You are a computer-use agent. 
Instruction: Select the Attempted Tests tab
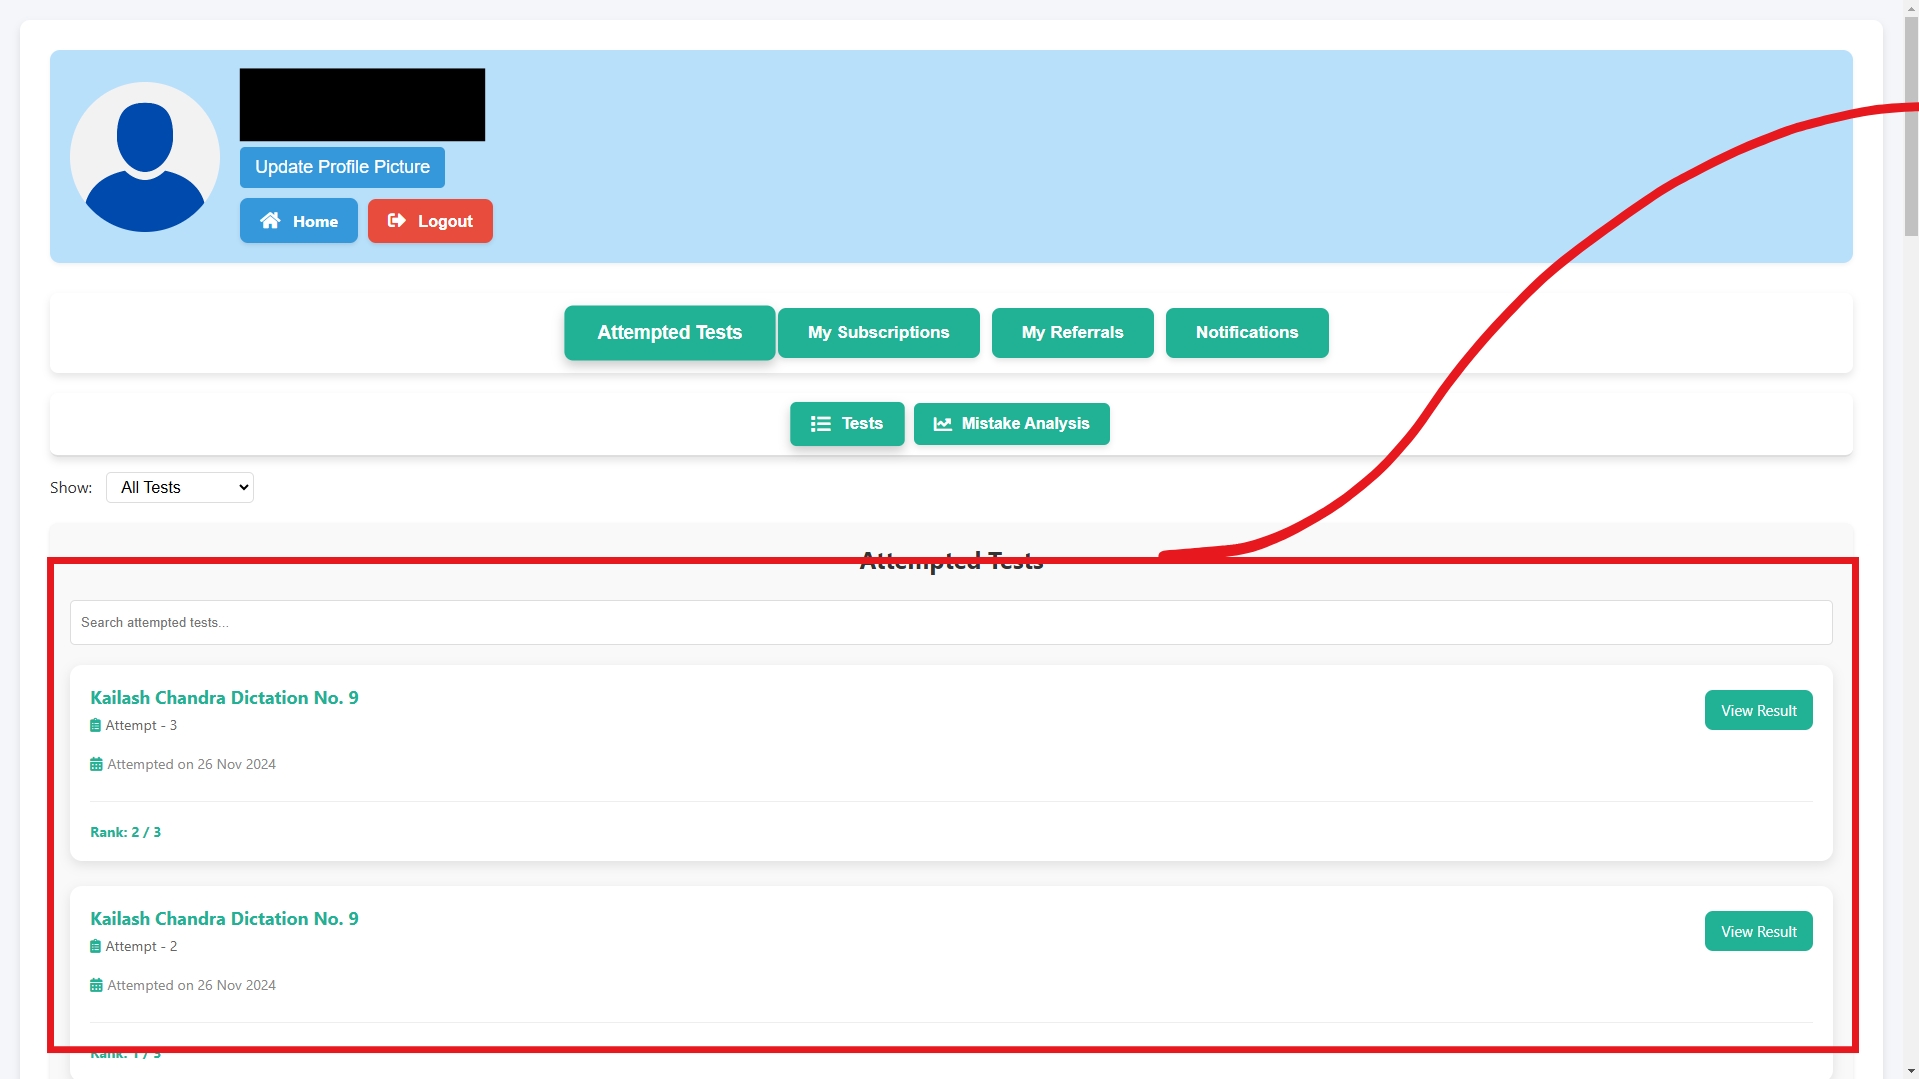(668, 332)
